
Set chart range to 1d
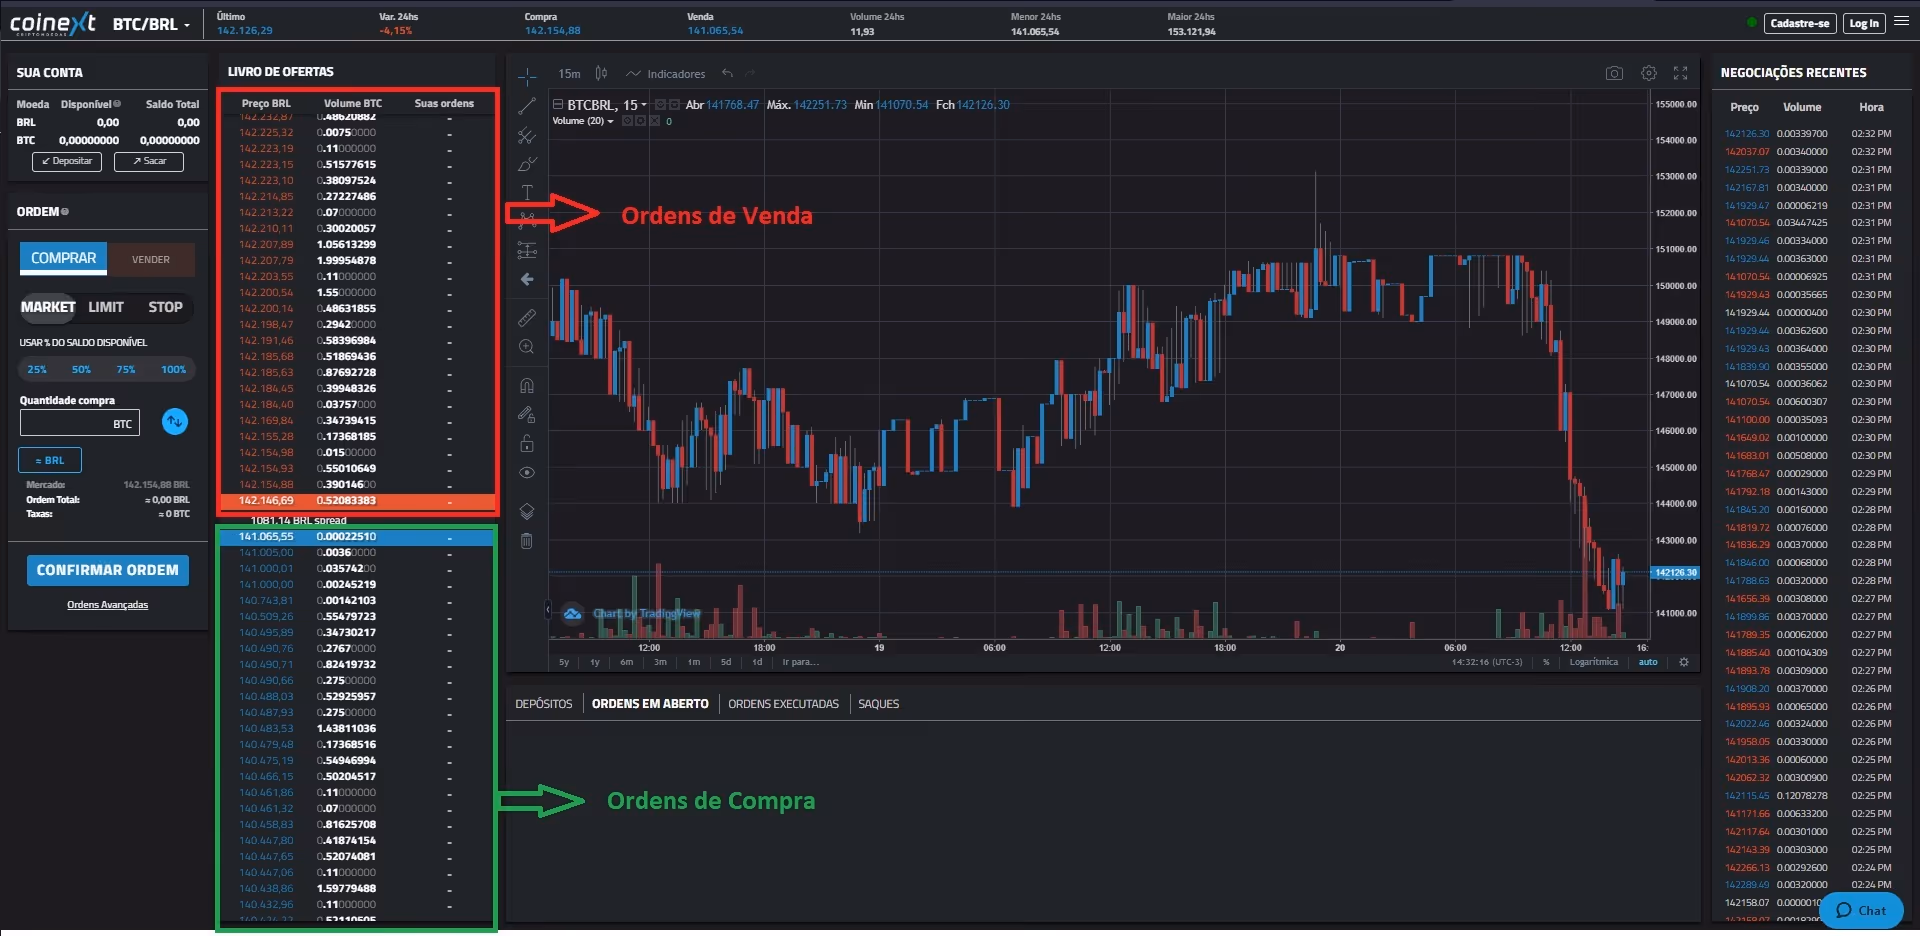pyautogui.click(x=757, y=662)
